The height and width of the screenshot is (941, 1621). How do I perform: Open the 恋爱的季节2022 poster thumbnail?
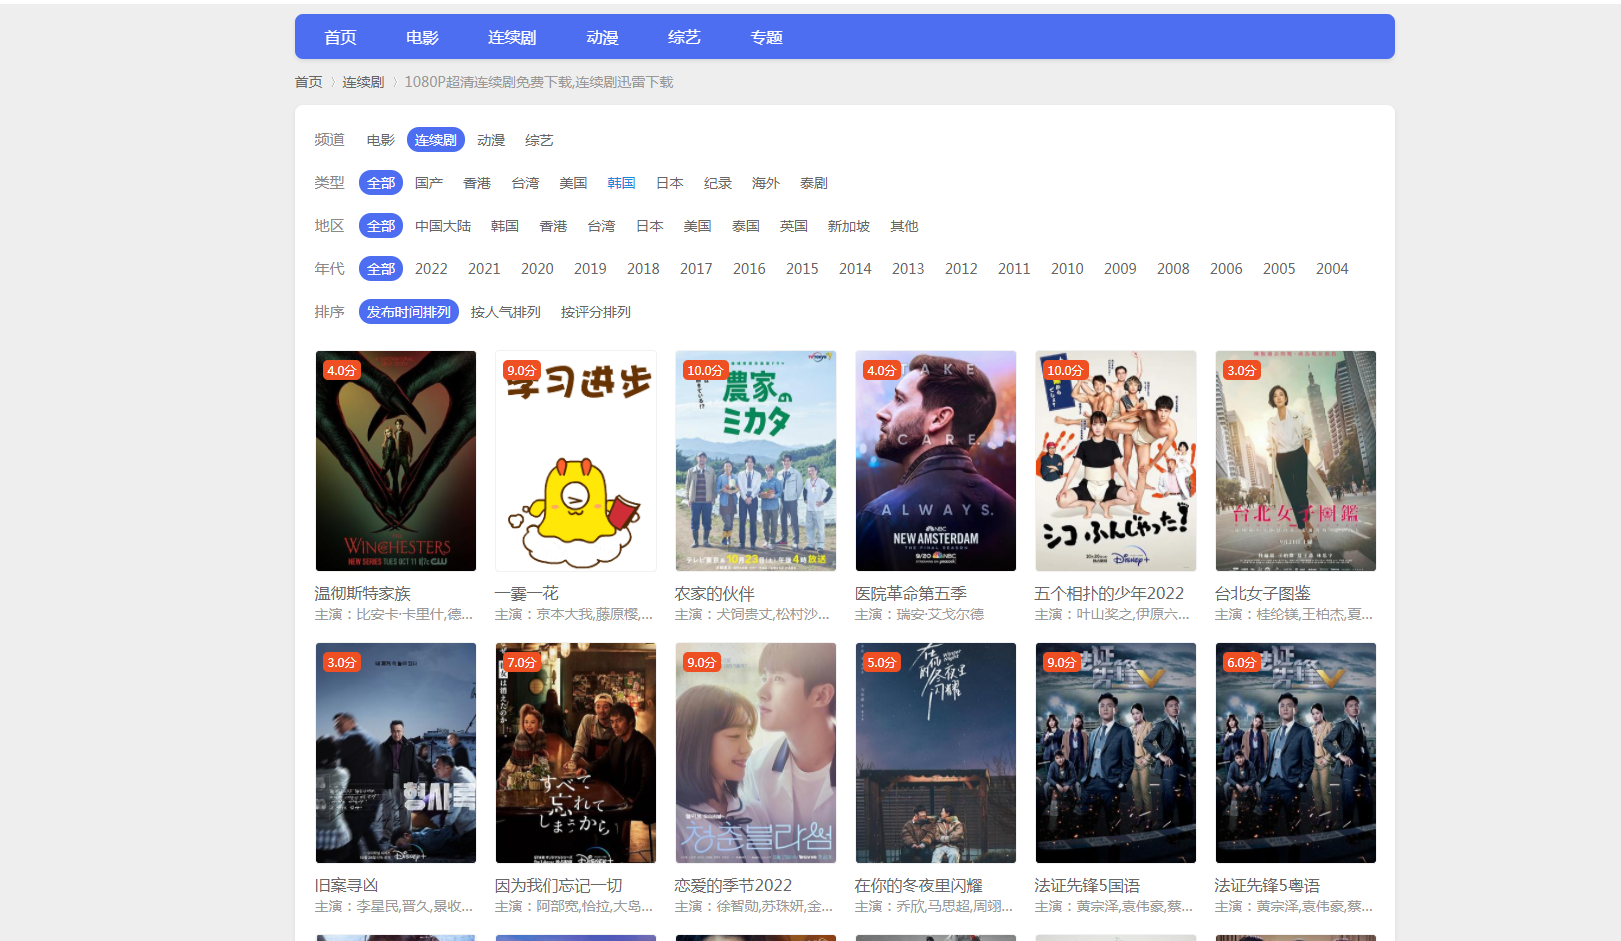[x=756, y=753]
